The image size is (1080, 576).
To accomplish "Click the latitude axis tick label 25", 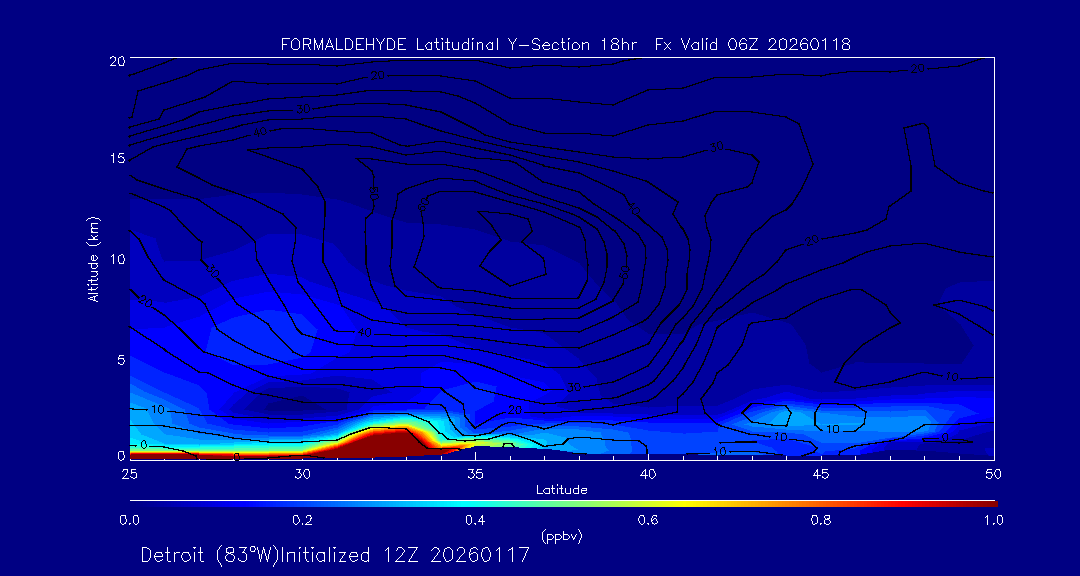I will pyautogui.click(x=129, y=474).
